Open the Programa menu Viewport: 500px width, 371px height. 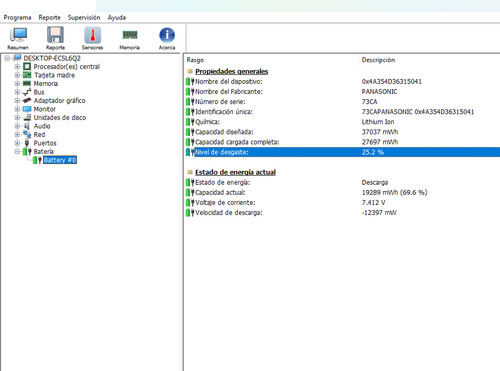coord(17,17)
